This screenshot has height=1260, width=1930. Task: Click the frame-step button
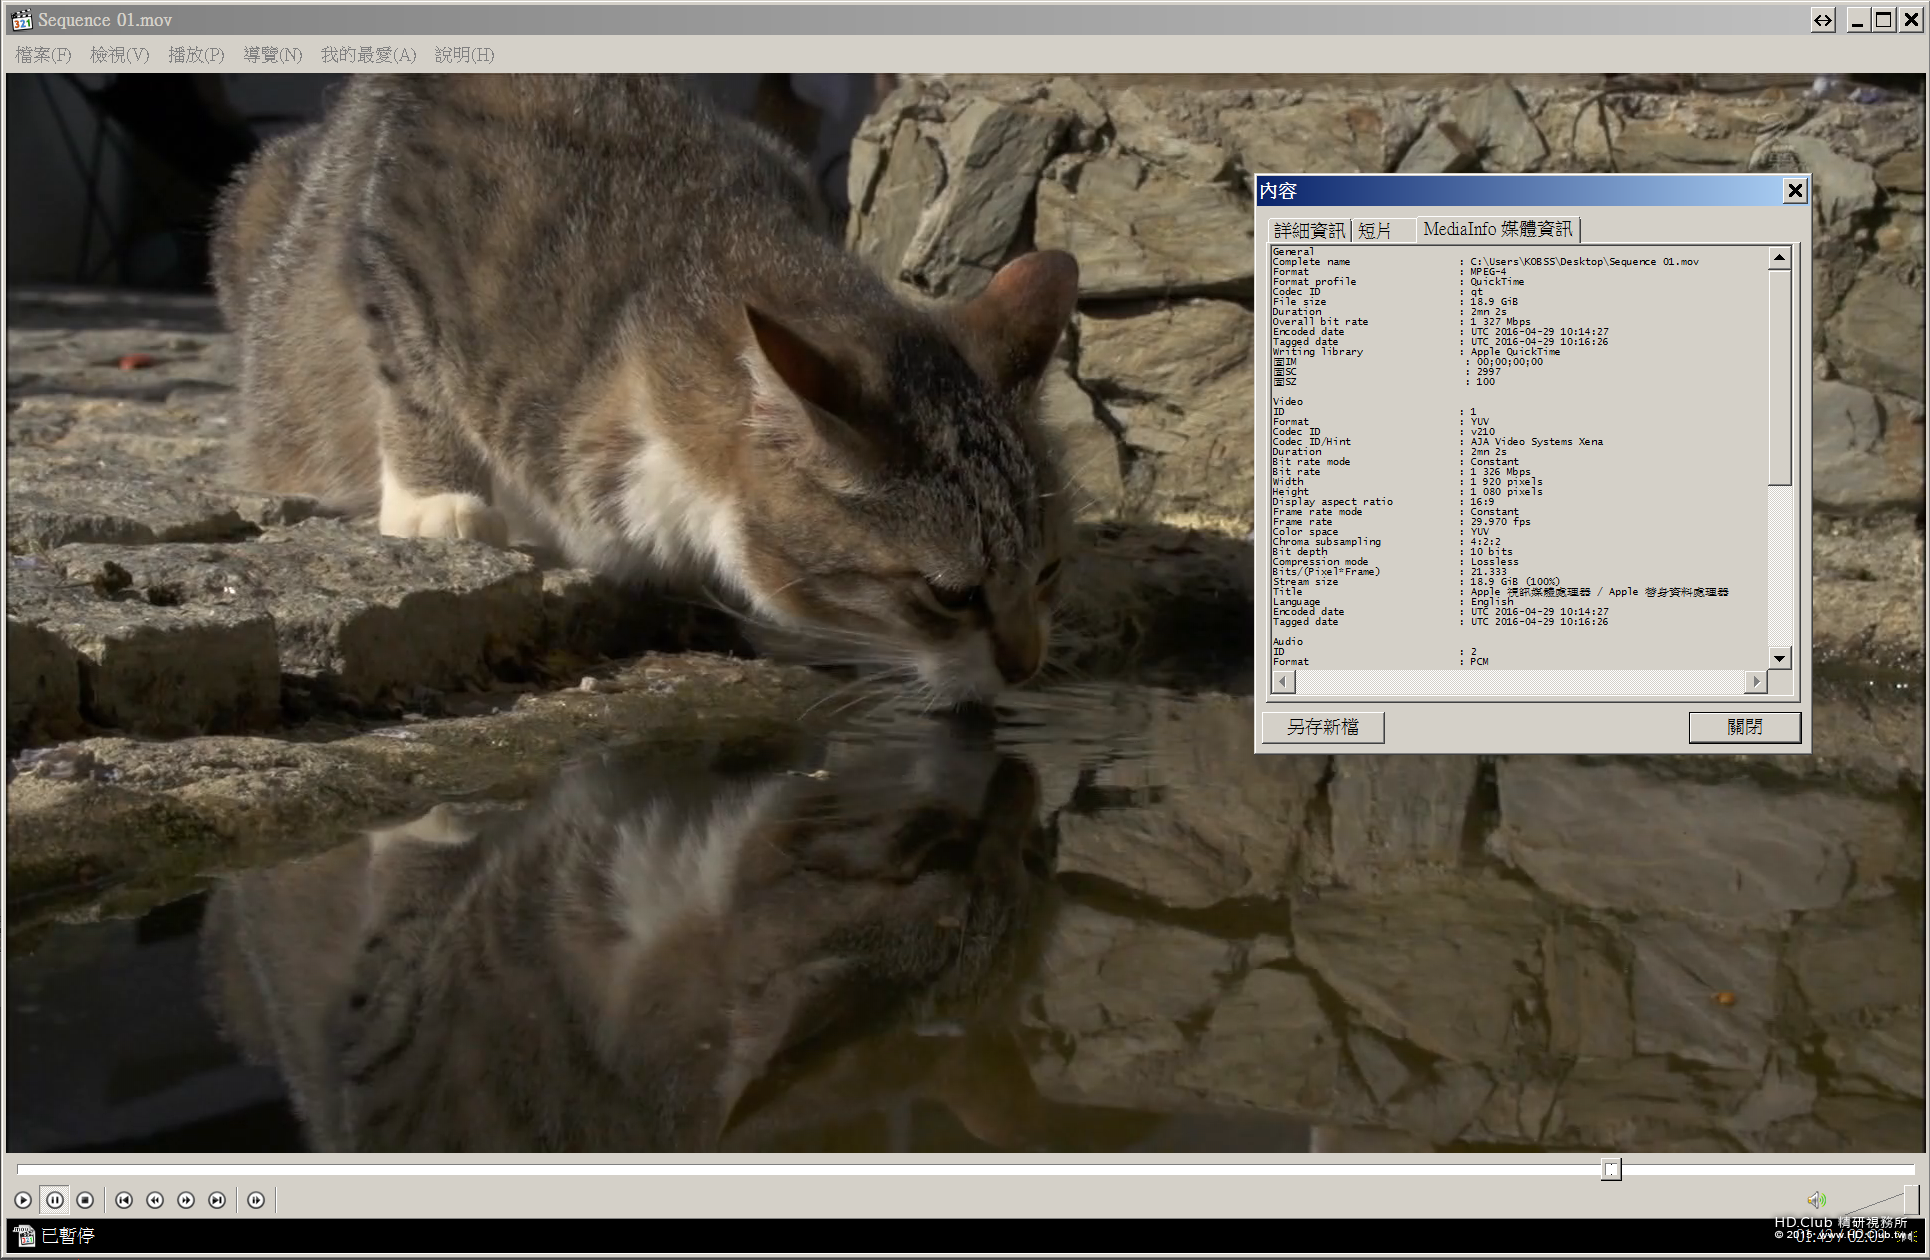pyautogui.click(x=256, y=1200)
